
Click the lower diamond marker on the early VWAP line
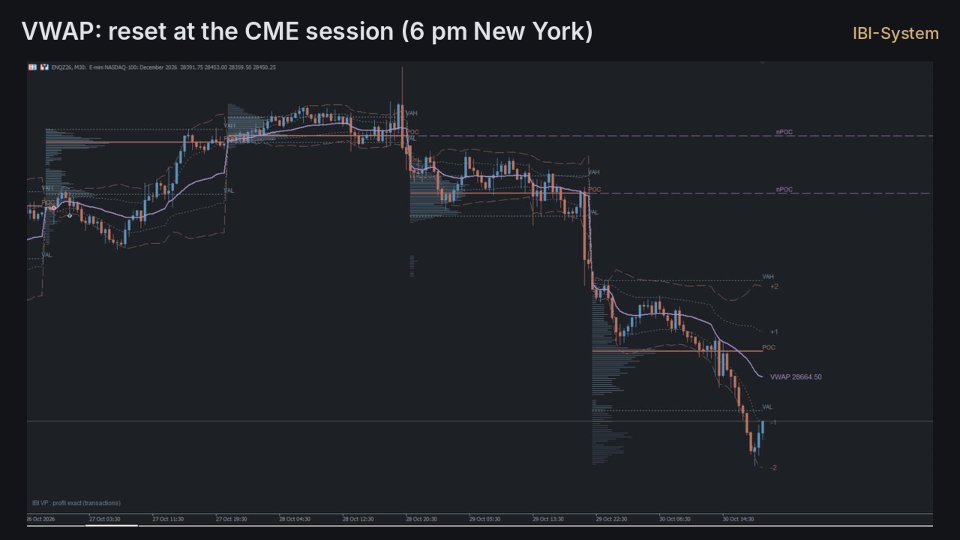coord(70,216)
